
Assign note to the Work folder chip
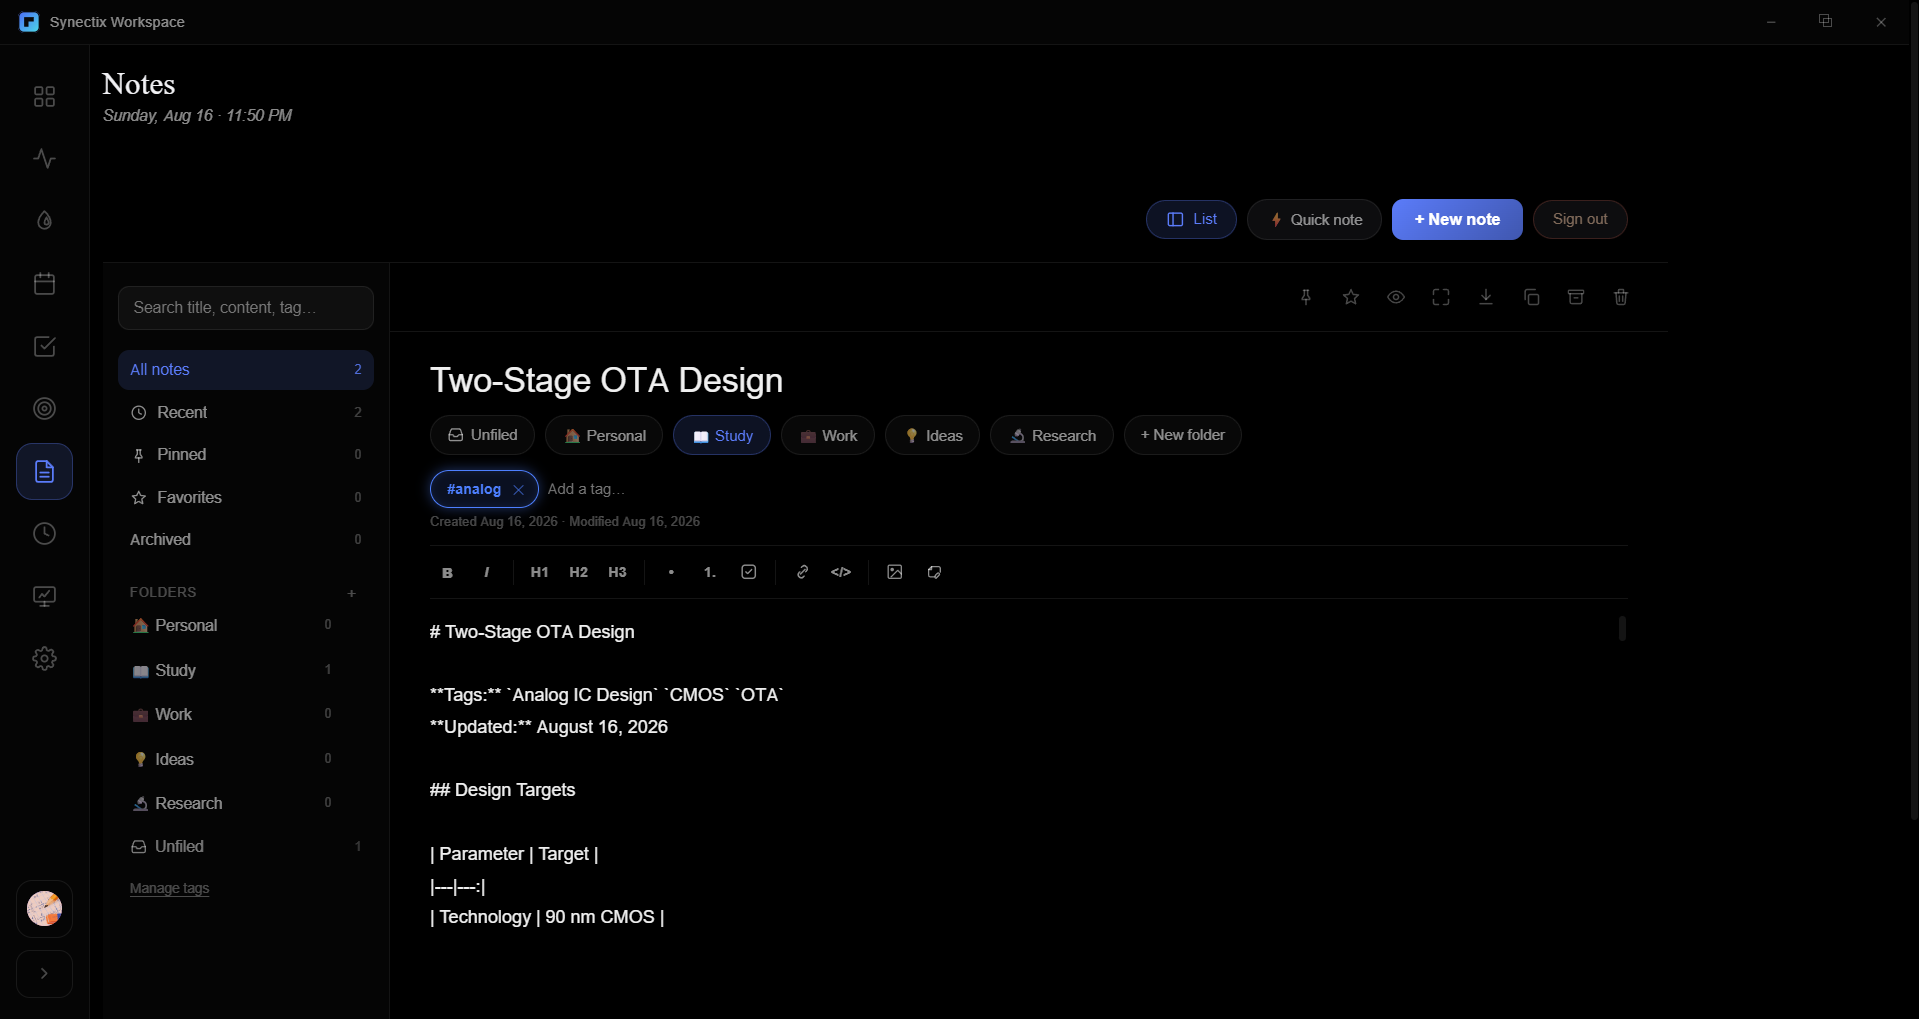pos(828,435)
